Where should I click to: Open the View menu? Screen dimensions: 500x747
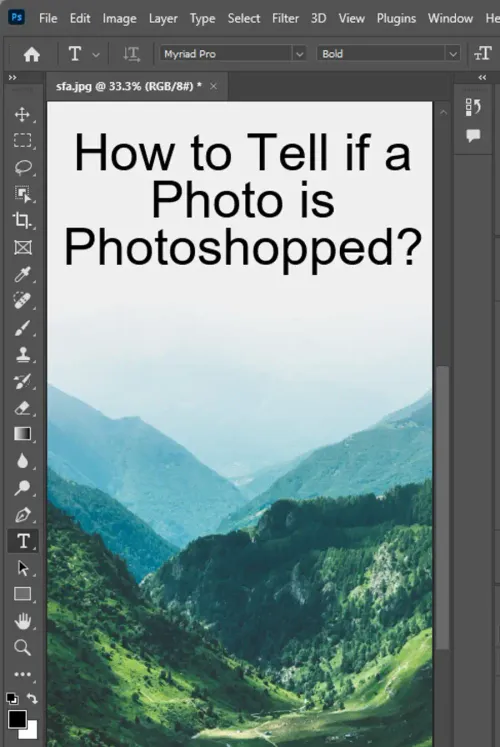point(351,19)
